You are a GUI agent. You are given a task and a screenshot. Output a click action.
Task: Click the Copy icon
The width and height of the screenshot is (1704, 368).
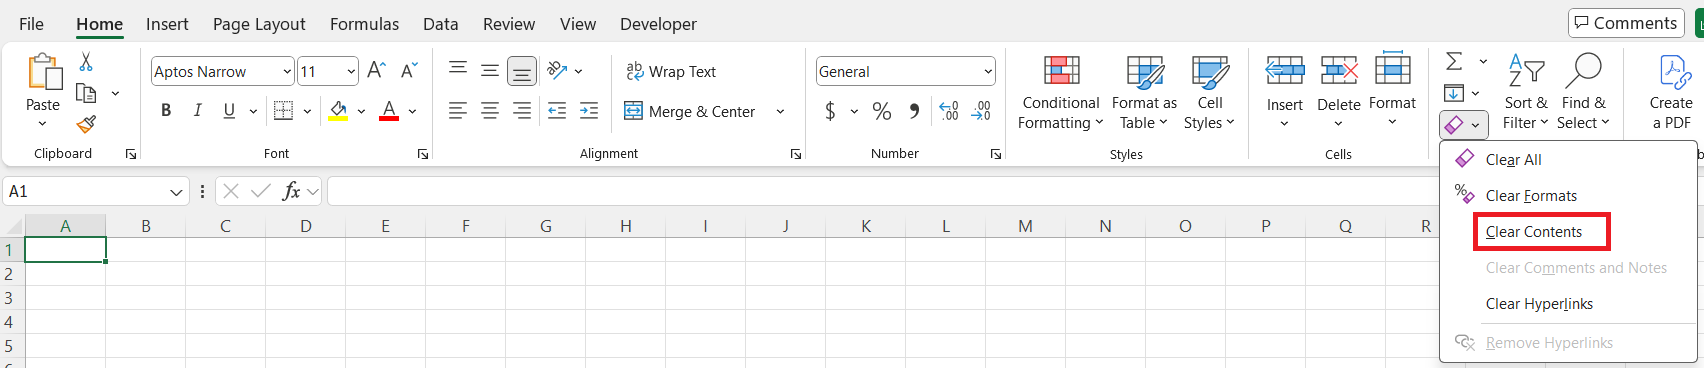click(x=86, y=93)
